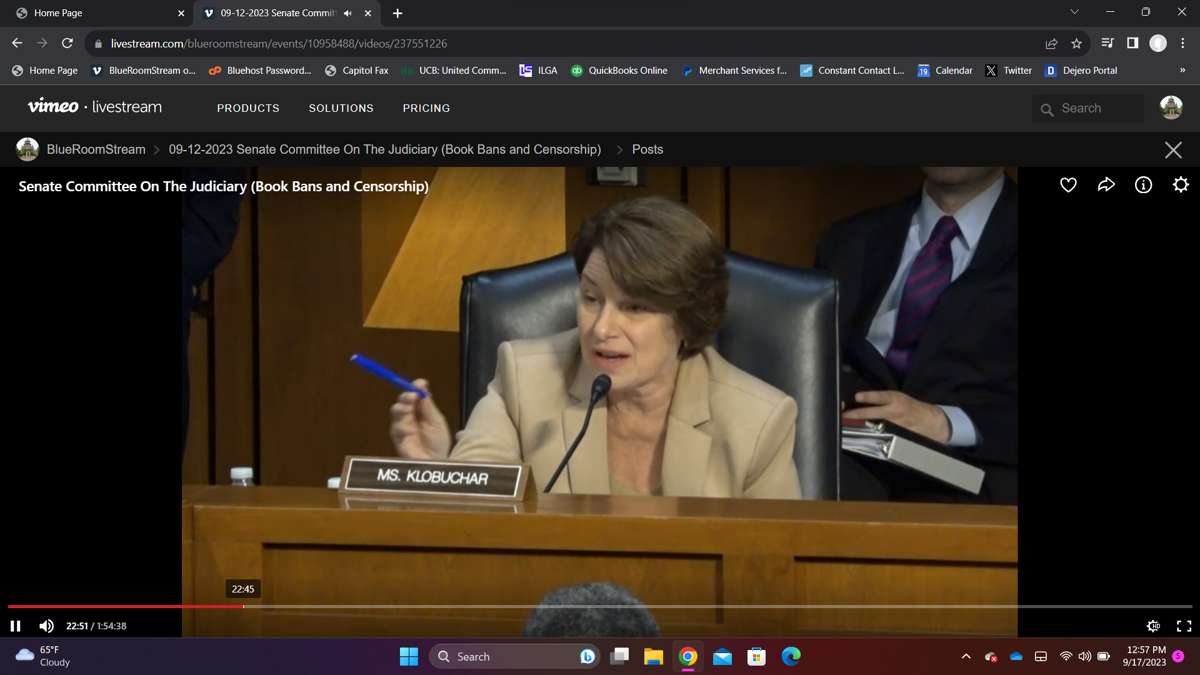Enter fullscreen mode for the video
Image resolution: width=1200 pixels, height=675 pixels.
pos(1184,626)
